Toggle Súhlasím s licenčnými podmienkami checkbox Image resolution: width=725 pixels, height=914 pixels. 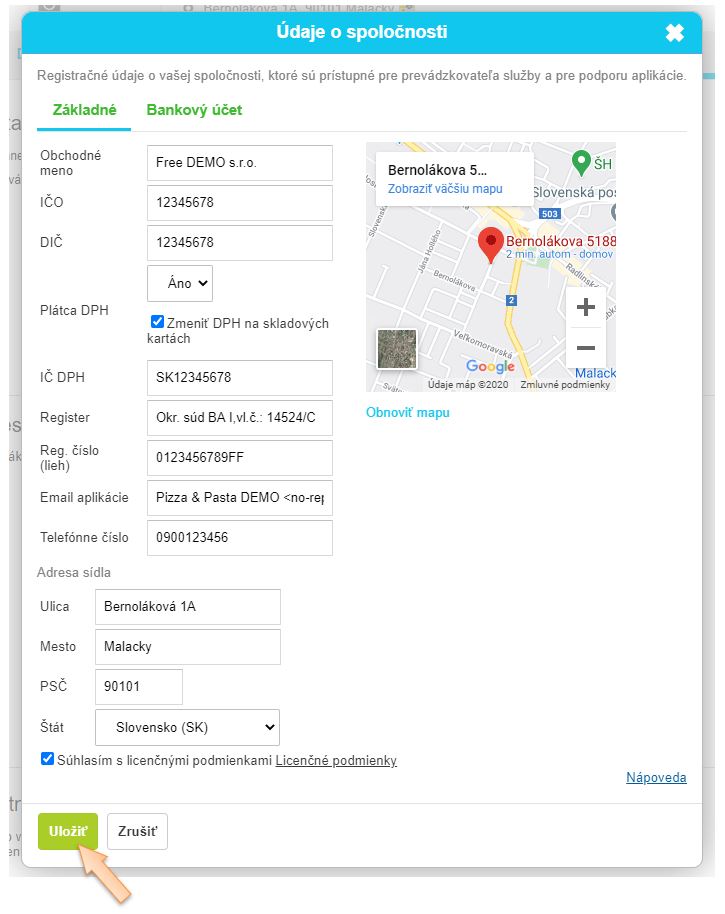coord(48,759)
